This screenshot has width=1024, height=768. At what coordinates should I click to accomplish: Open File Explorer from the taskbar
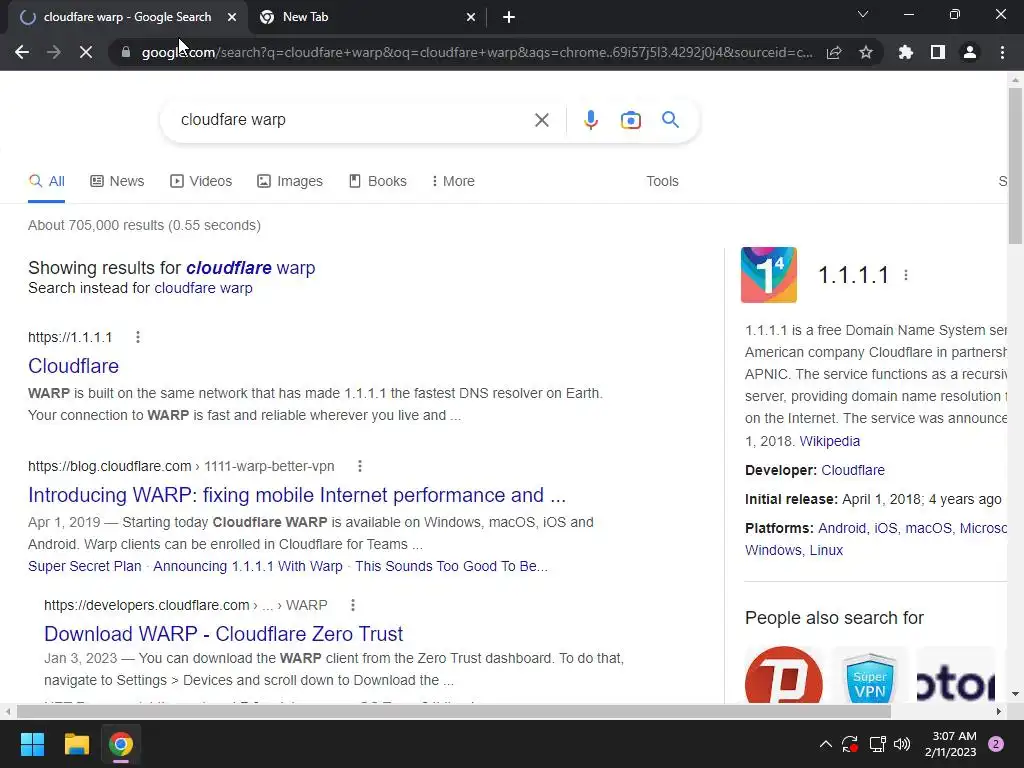click(76, 744)
